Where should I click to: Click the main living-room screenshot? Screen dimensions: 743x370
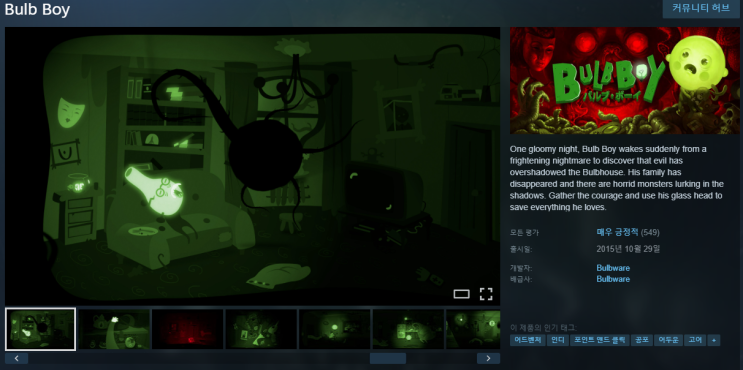click(x=253, y=166)
